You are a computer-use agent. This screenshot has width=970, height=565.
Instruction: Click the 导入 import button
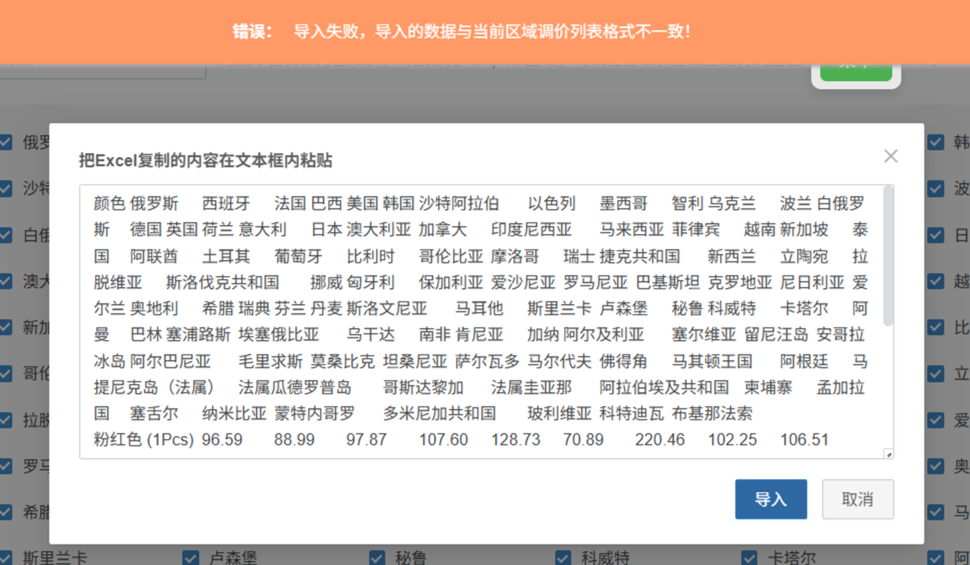tap(770, 499)
